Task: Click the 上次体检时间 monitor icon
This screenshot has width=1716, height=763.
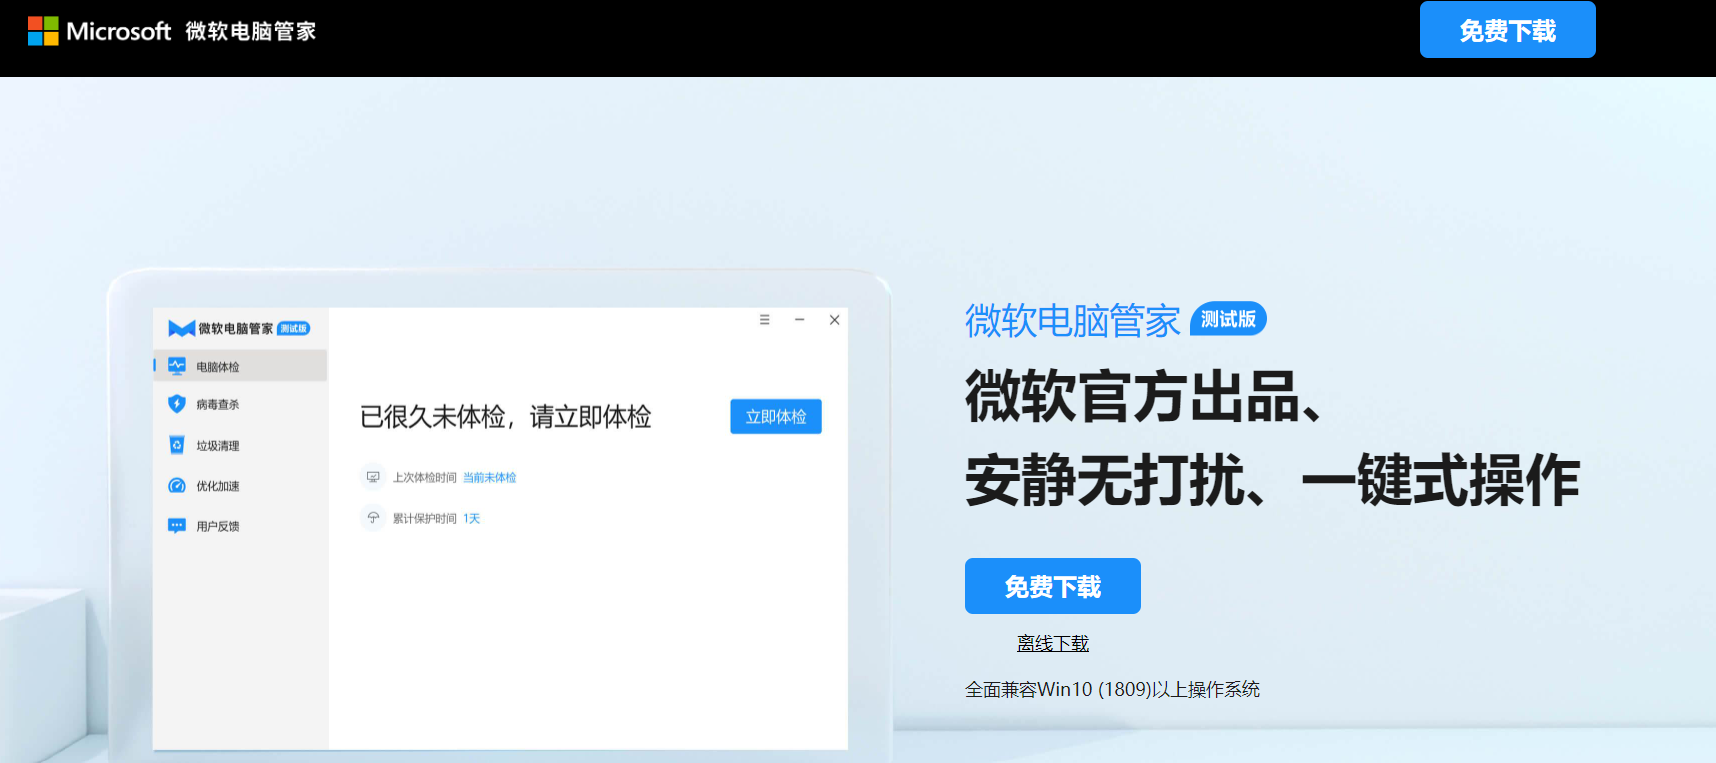Action: 373,477
